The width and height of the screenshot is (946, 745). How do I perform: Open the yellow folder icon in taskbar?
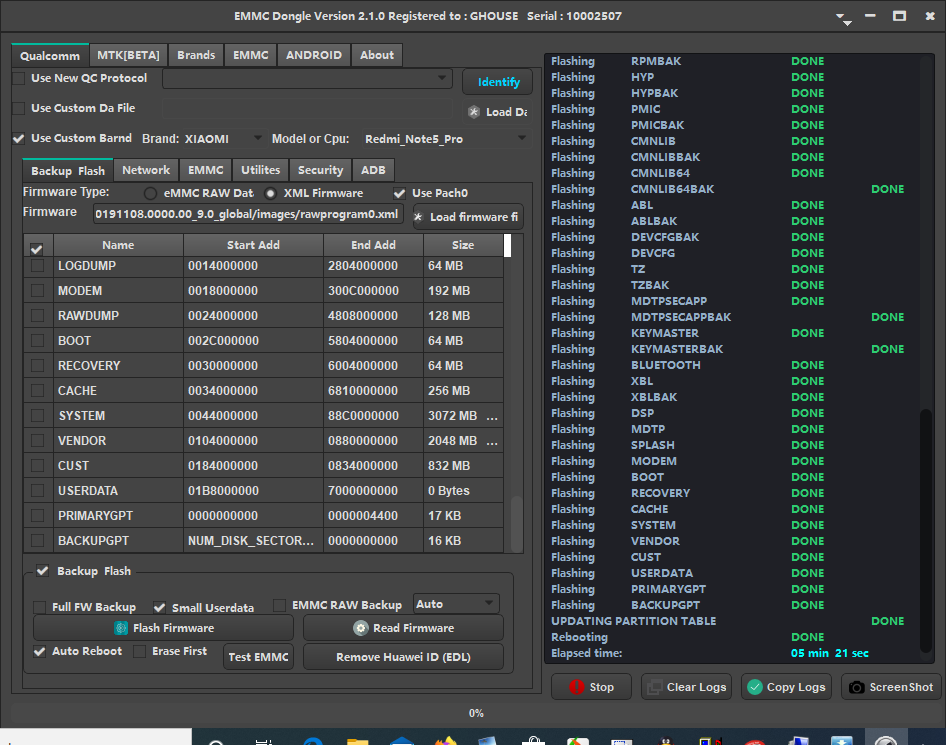point(357,742)
